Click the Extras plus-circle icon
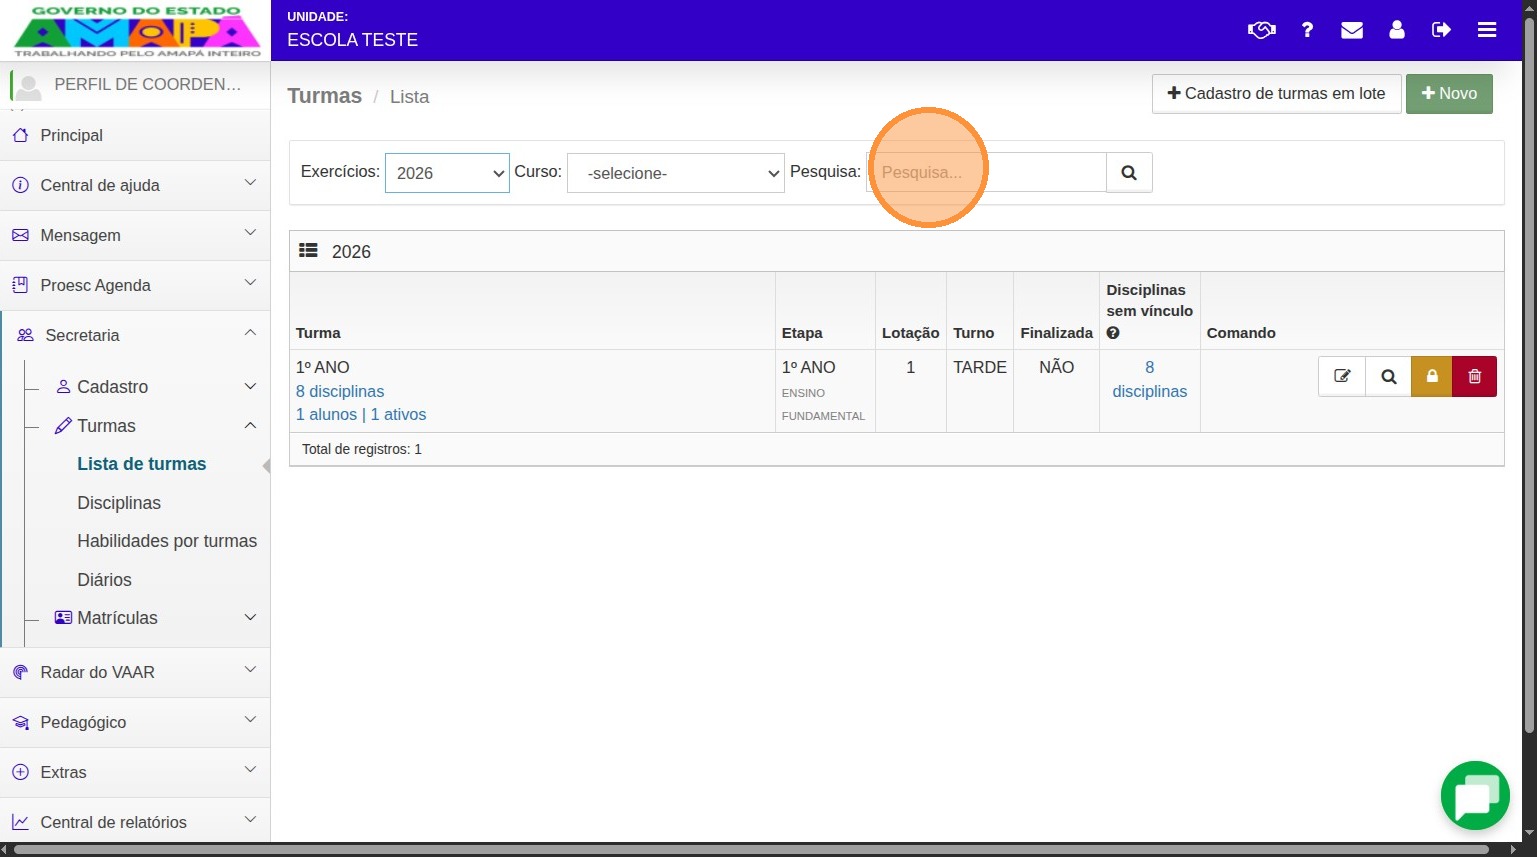 20,772
